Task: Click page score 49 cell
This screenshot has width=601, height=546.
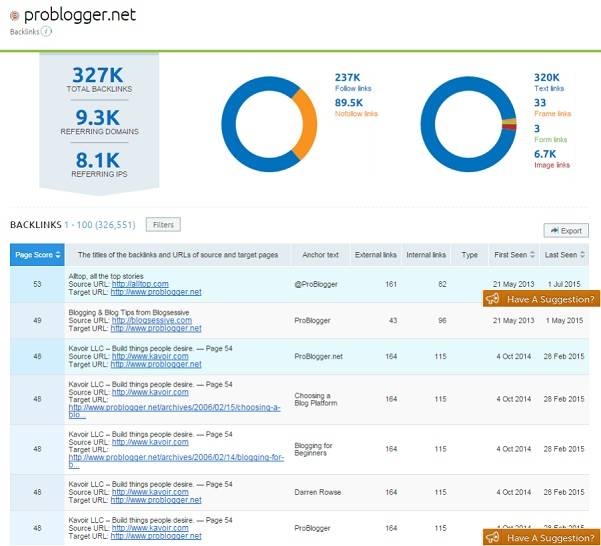Action: tap(37, 320)
